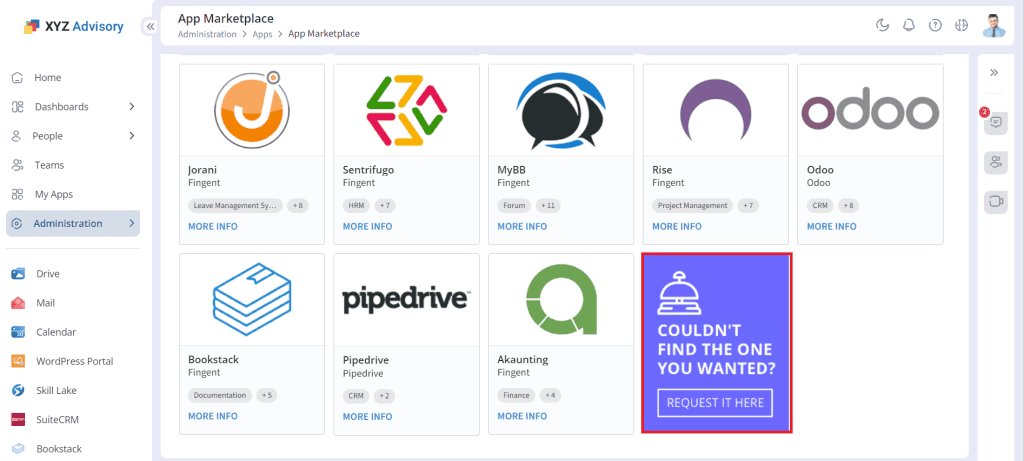Open the Mail app icon
The height and width of the screenshot is (461, 1024).
(x=18, y=303)
